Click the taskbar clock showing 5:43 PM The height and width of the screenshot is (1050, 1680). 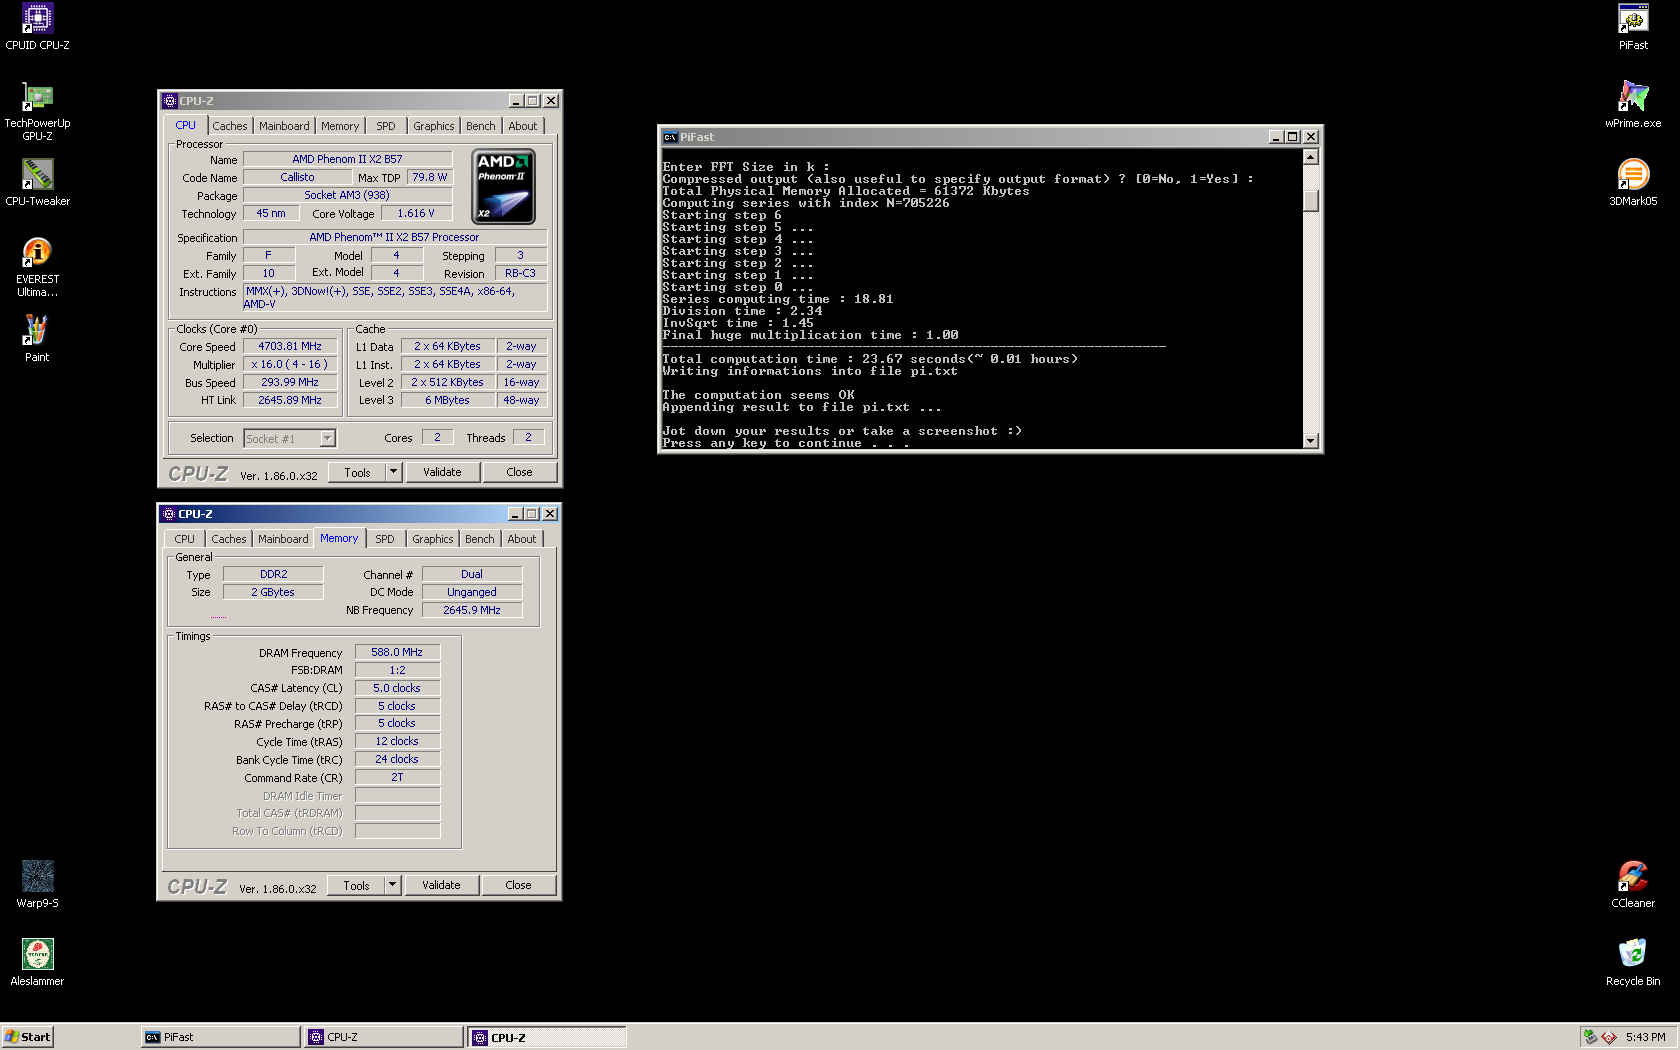pos(1645,1037)
